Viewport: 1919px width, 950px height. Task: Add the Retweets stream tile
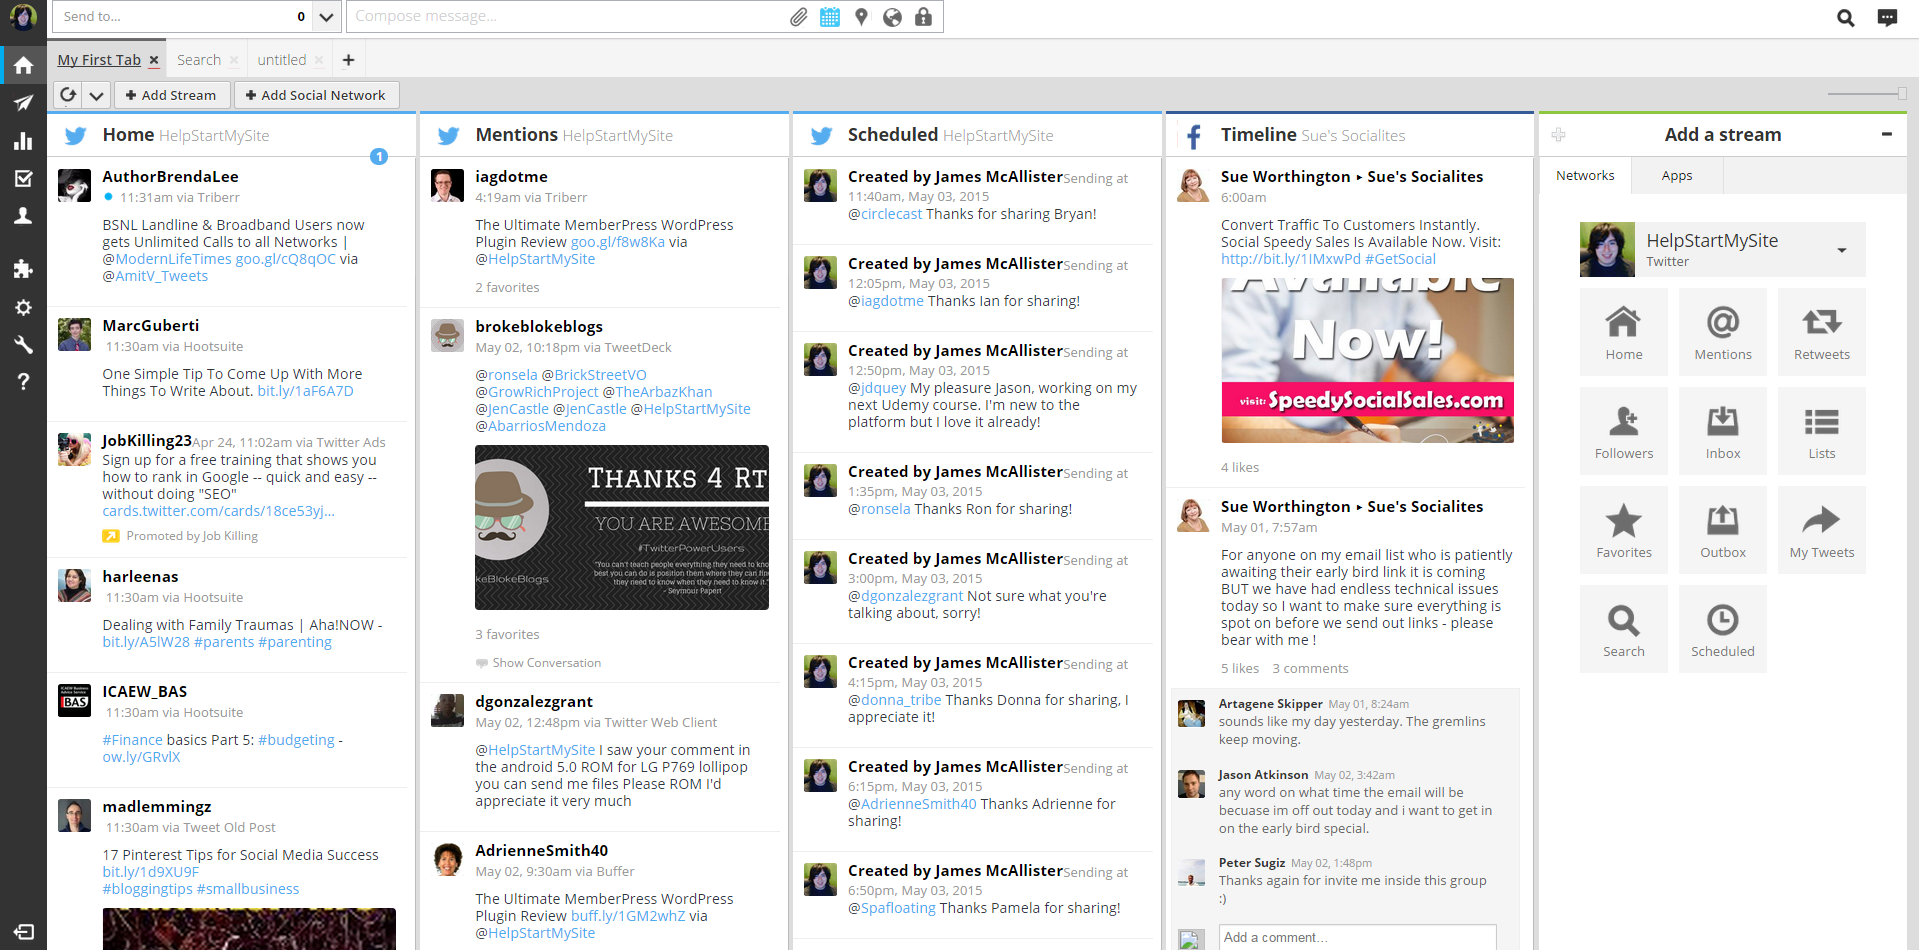[1821, 332]
